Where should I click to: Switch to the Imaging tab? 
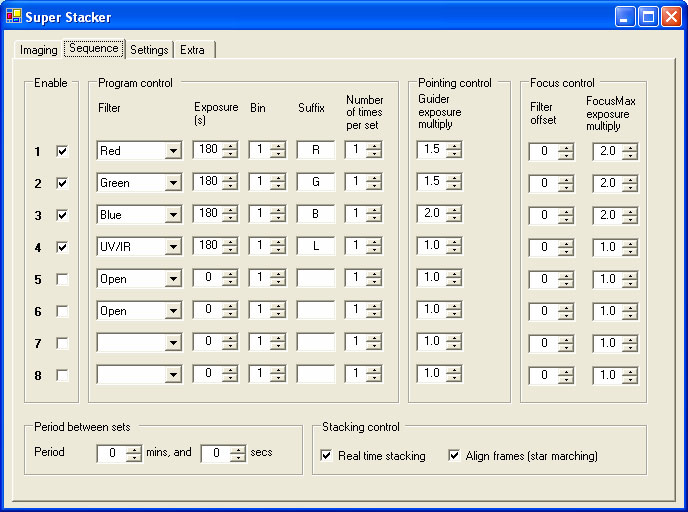tap(39, 50)
